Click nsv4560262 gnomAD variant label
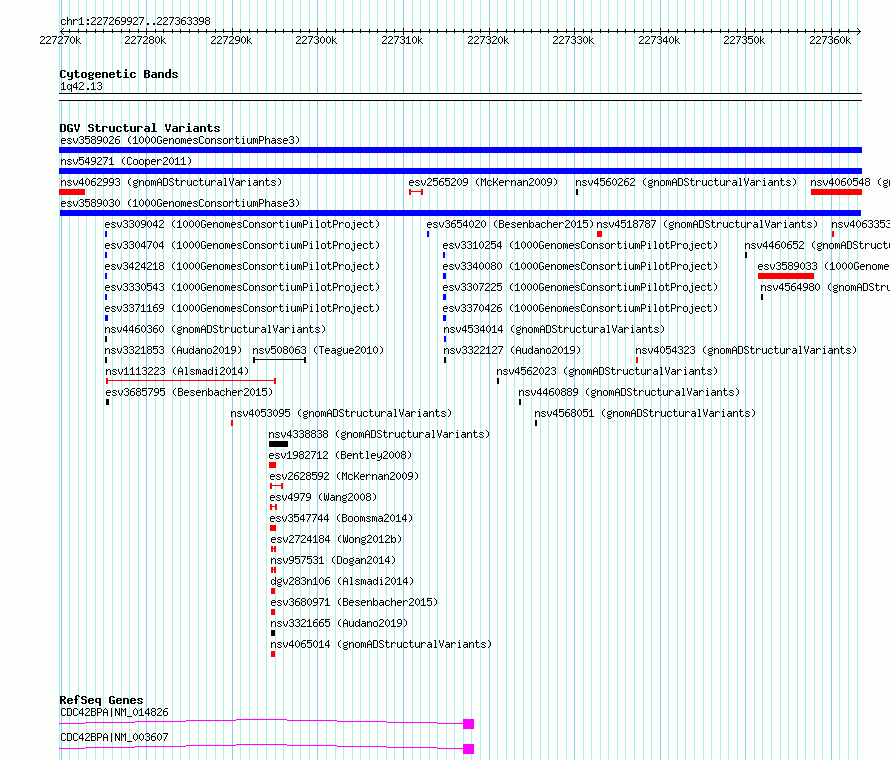Screen dimensions: 890x760 click(x=686, y=182)
